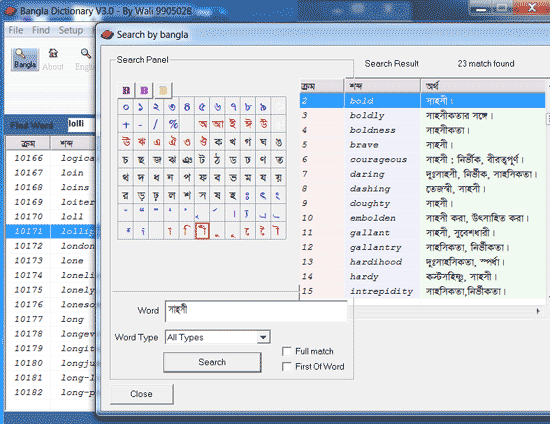The width and height of the screenshot is (550, 424).
Task: Click the Close button in dialog
Action: pos(141,394)
